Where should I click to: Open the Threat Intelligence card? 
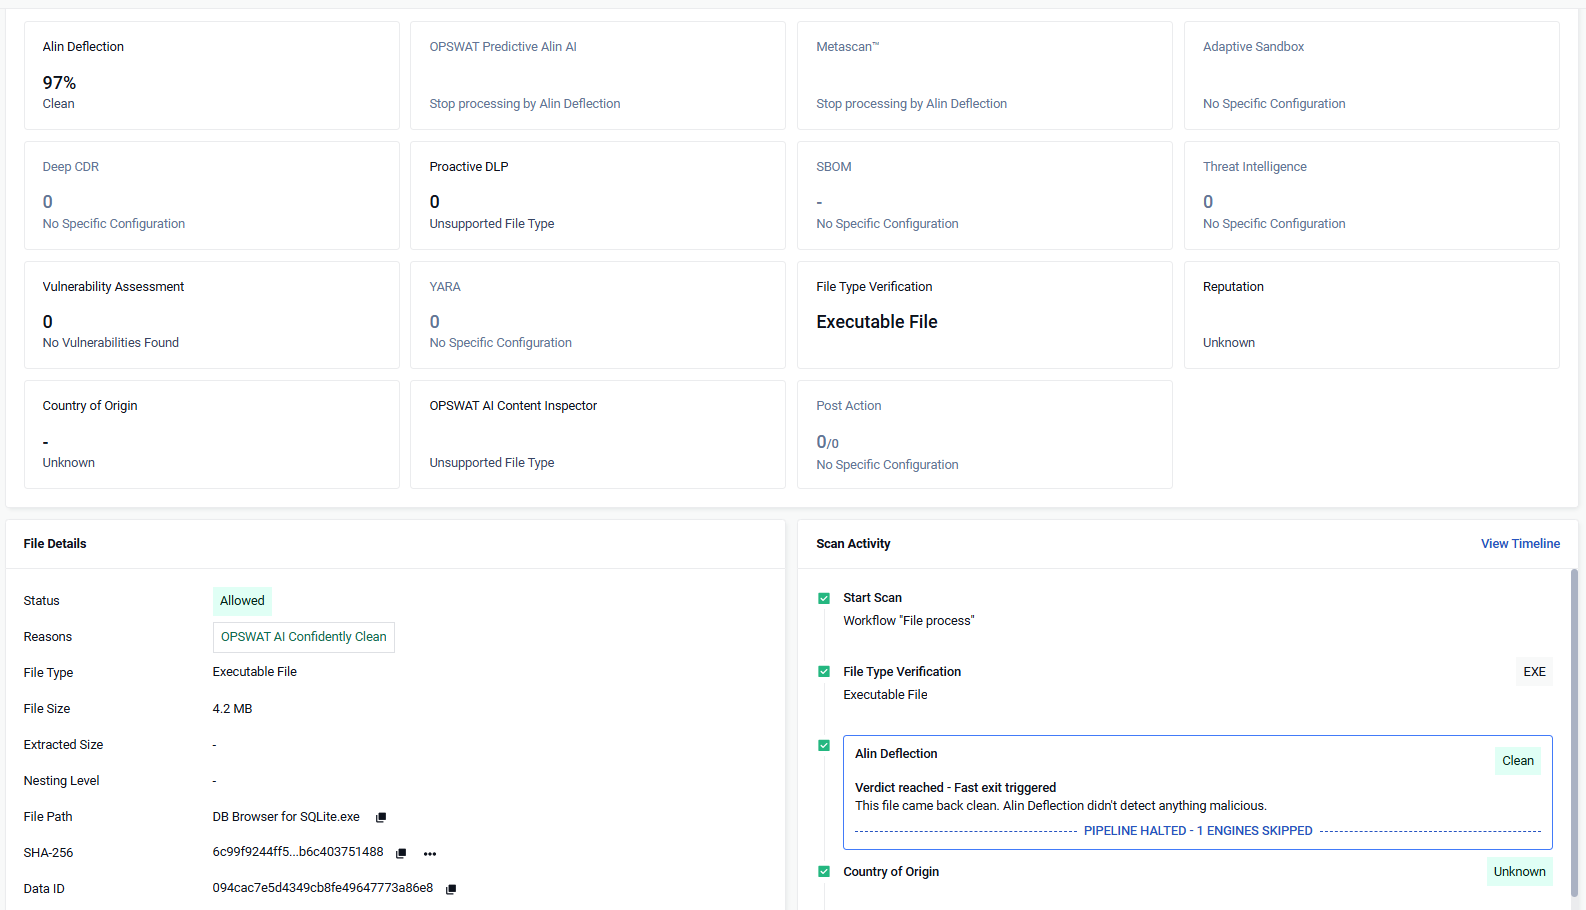click(1372, 196)
